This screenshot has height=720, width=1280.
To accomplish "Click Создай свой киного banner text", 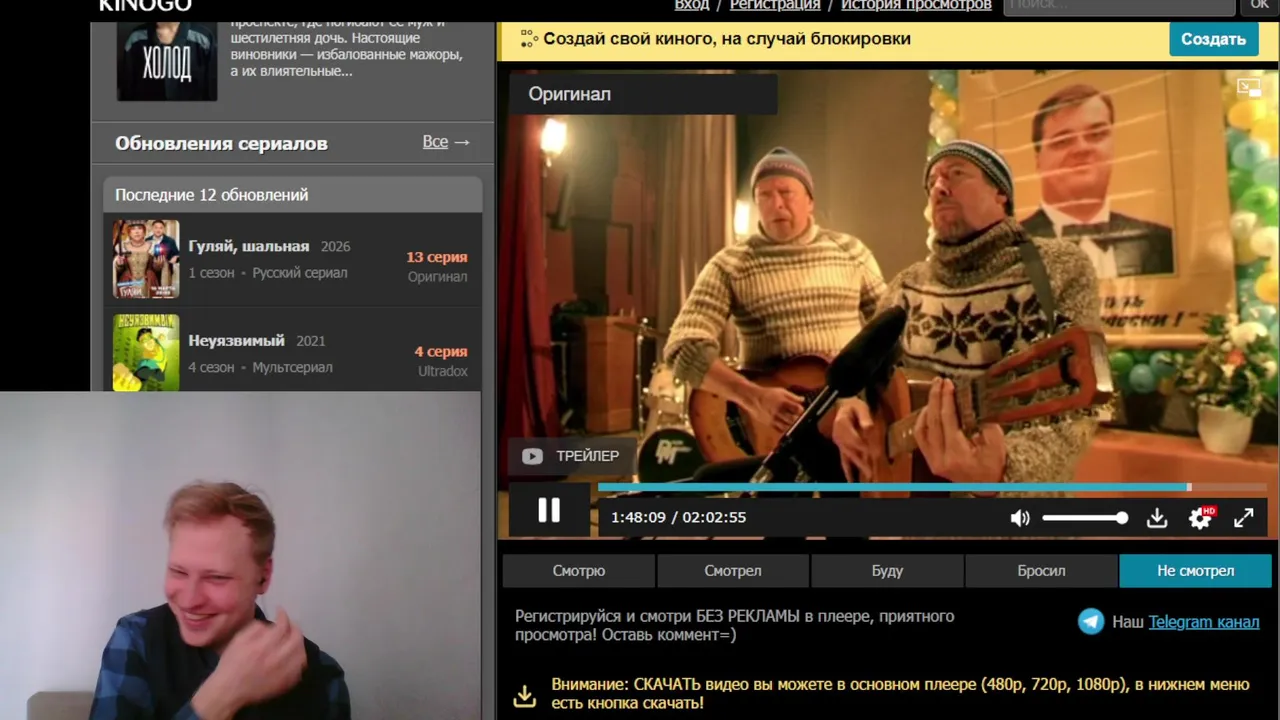I will tap(727, 39).
